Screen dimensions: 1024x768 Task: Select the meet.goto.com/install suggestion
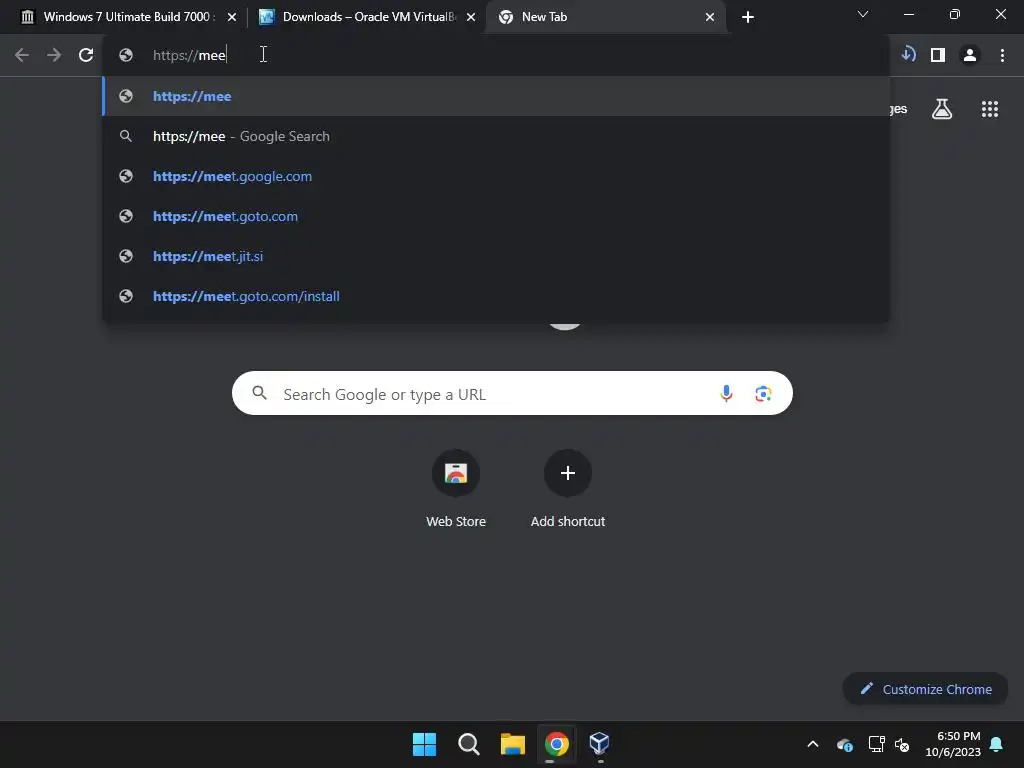(x=496, y=296)
